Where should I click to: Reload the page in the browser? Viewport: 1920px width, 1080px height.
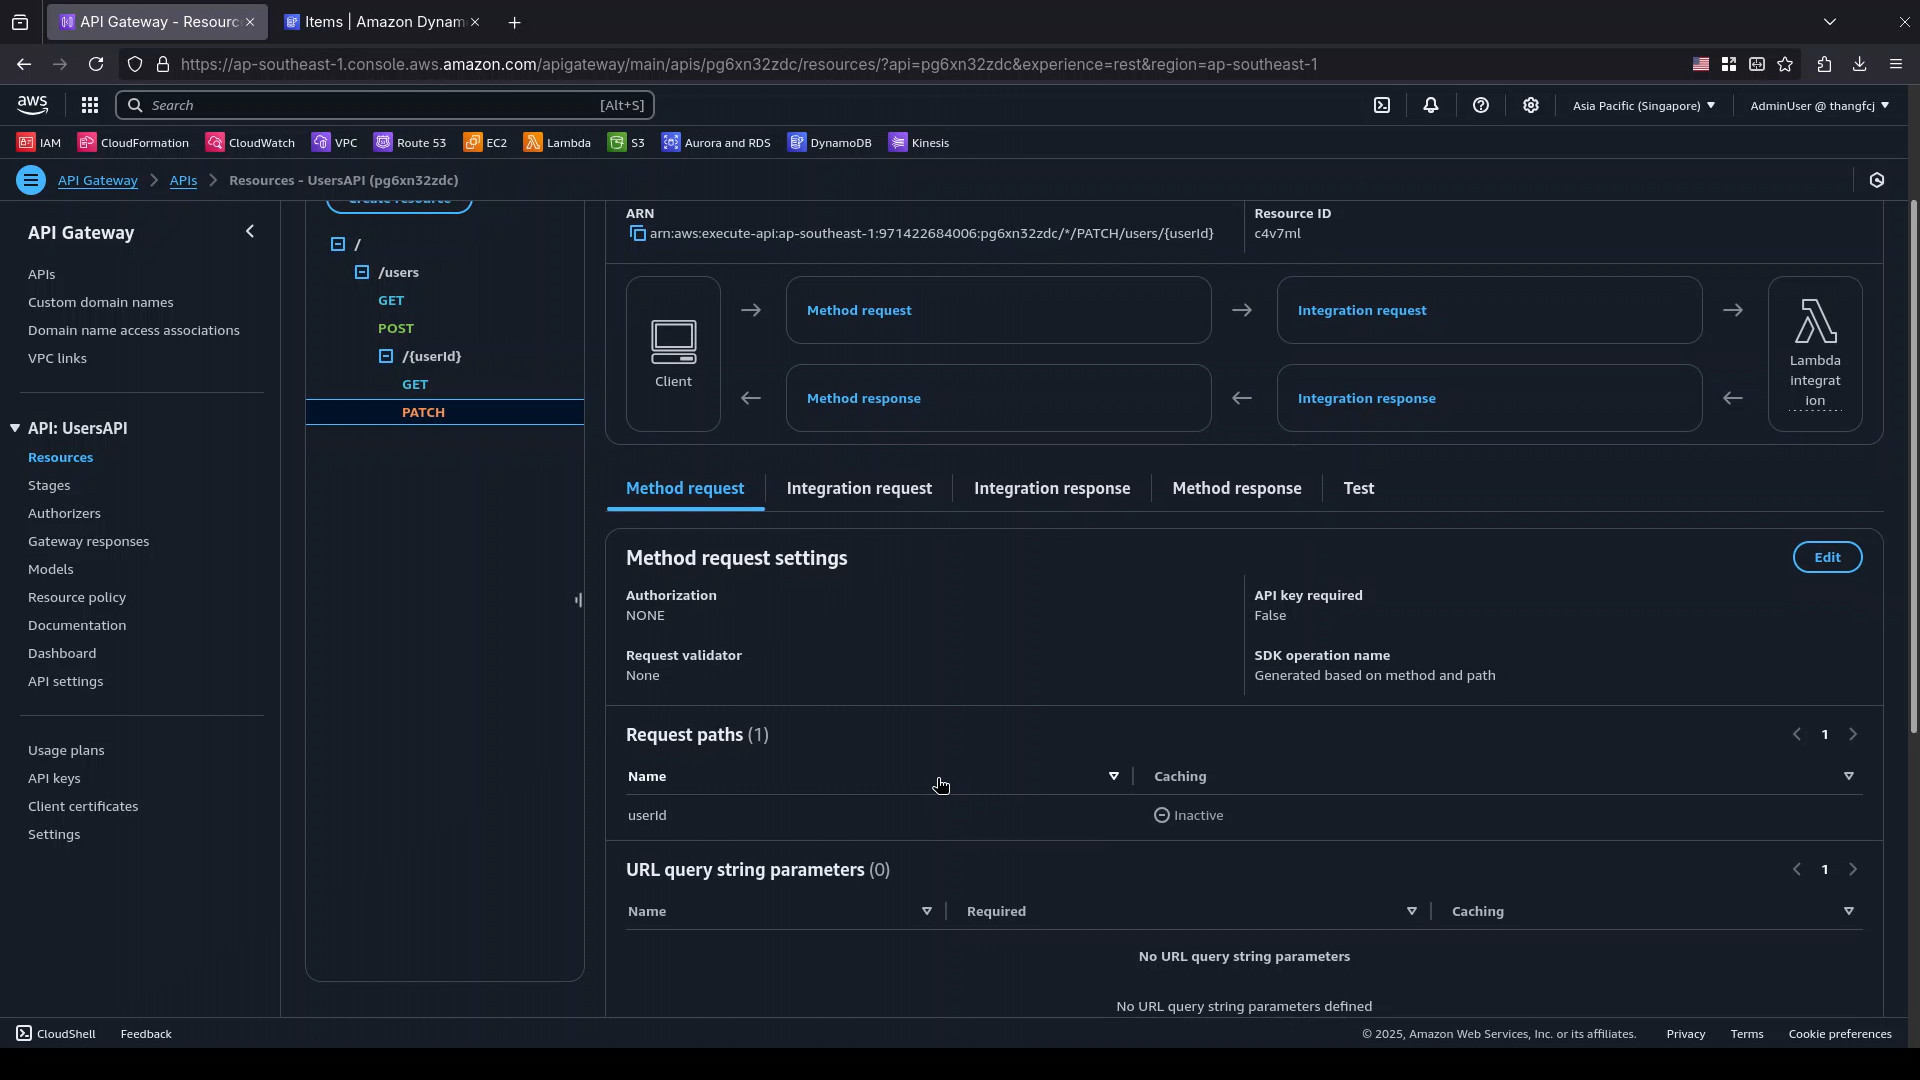point(96,64)
